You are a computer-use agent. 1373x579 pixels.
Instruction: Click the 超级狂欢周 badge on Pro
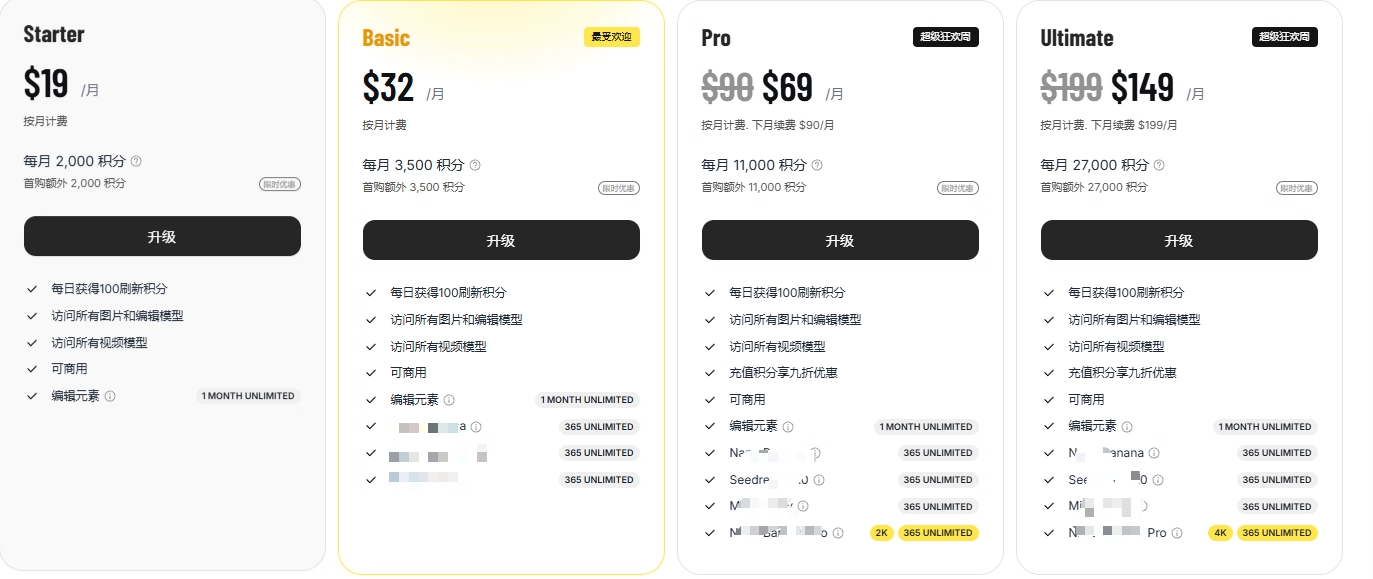(x=945, y=37)
